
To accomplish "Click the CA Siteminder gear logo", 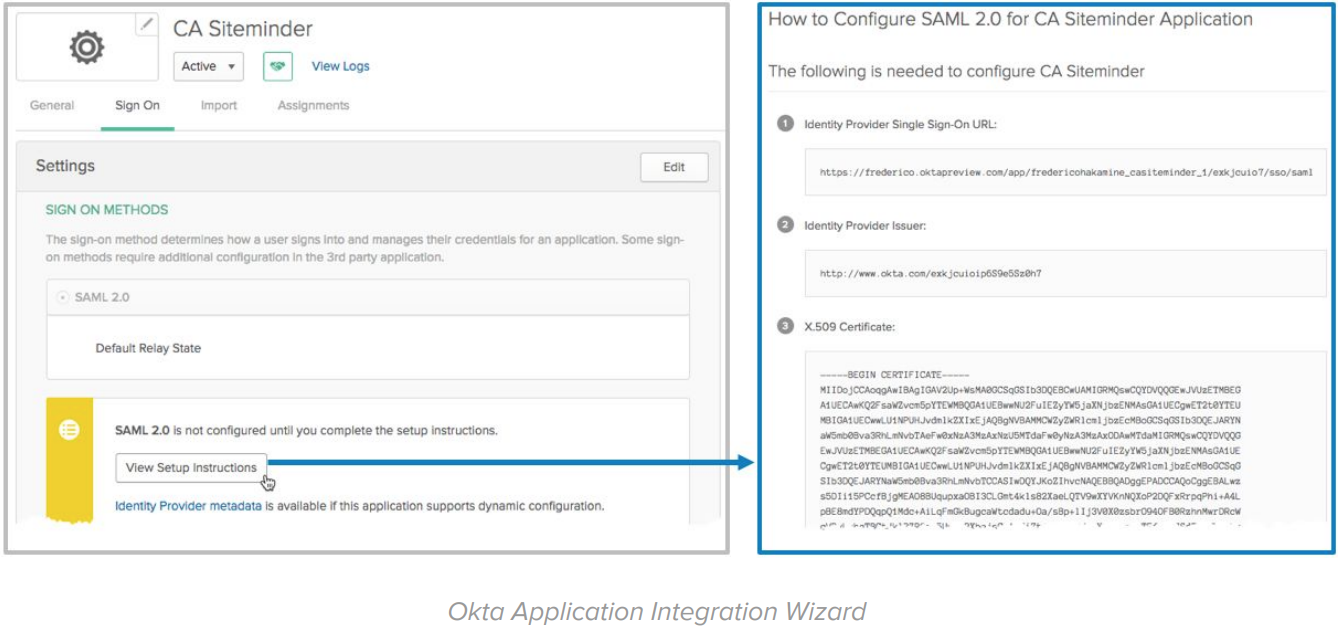I will pos(87,47).
